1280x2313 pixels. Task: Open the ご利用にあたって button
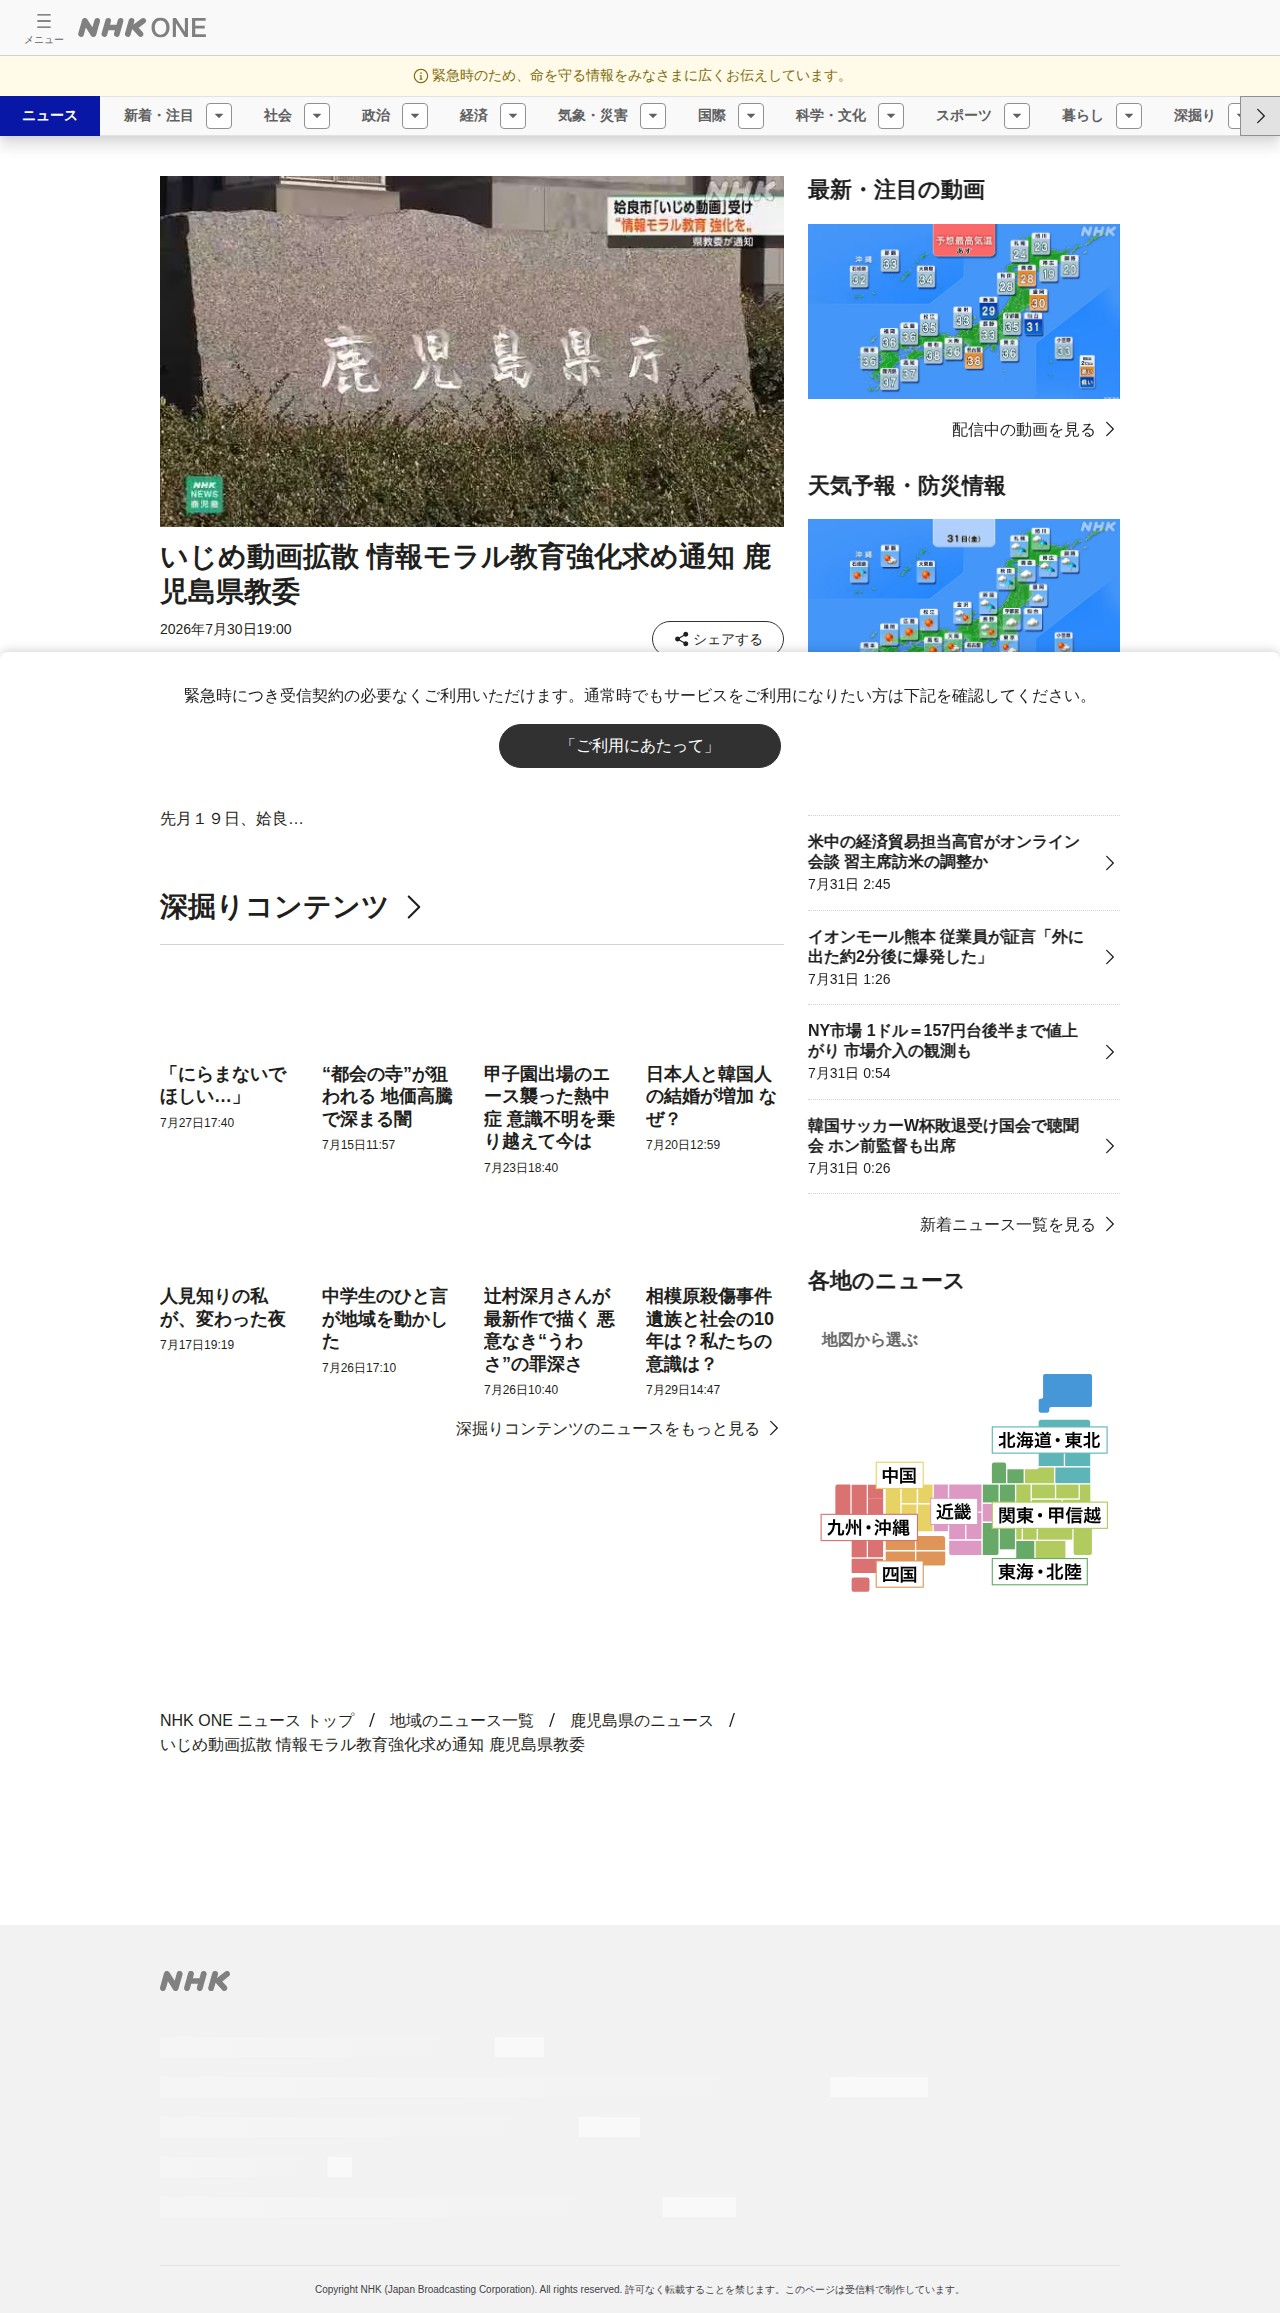point(640,746)
